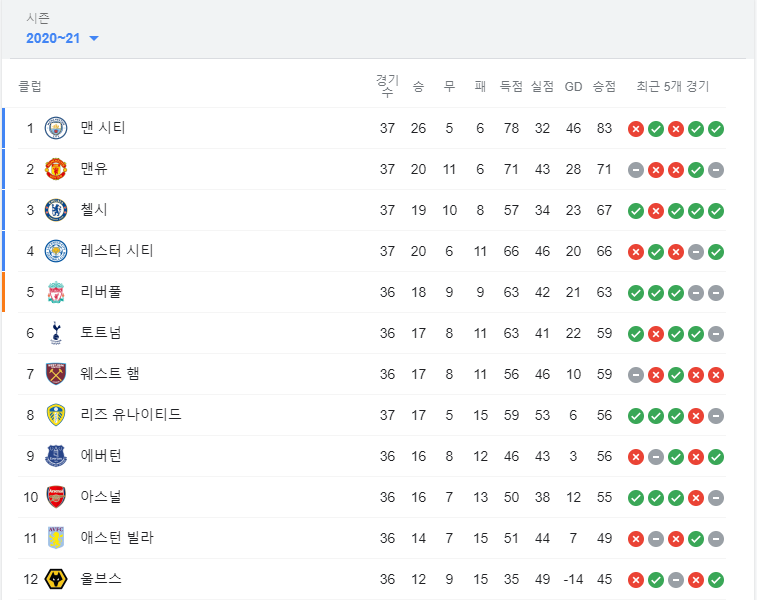The image size is (757, 600).
Task: Click the Arsenal cannon crest
Action: point(56,497)
